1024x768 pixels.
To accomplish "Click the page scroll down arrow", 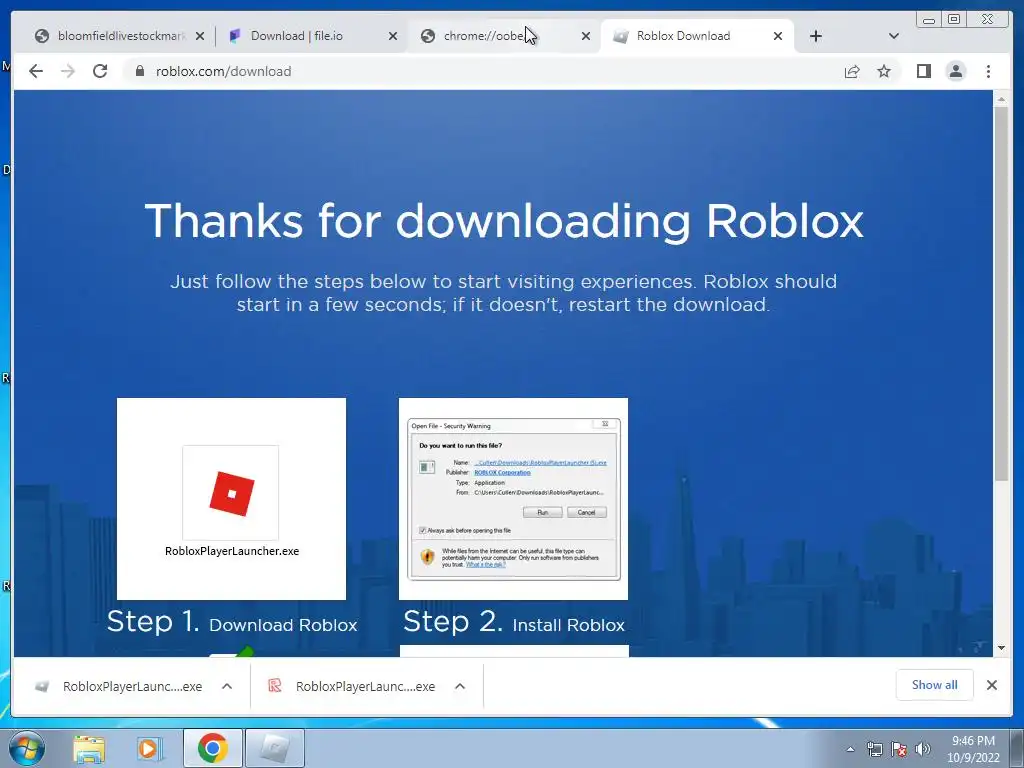I will pos(1001,648).
